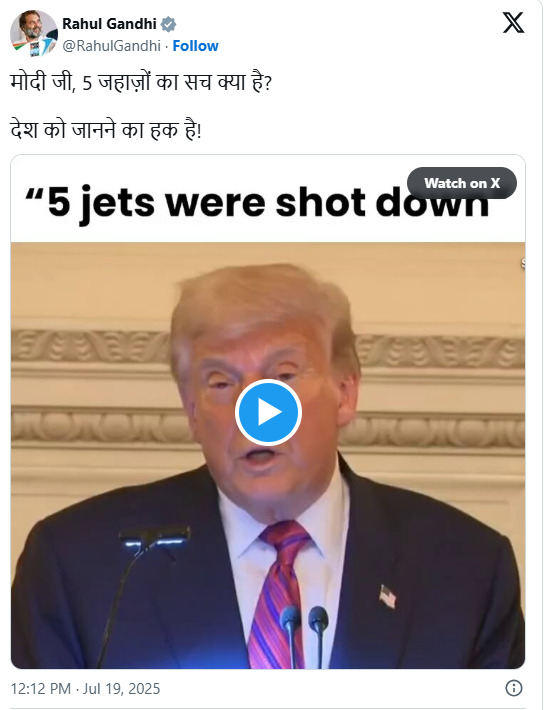Click the Watch on X button

[x=462, y=183]
